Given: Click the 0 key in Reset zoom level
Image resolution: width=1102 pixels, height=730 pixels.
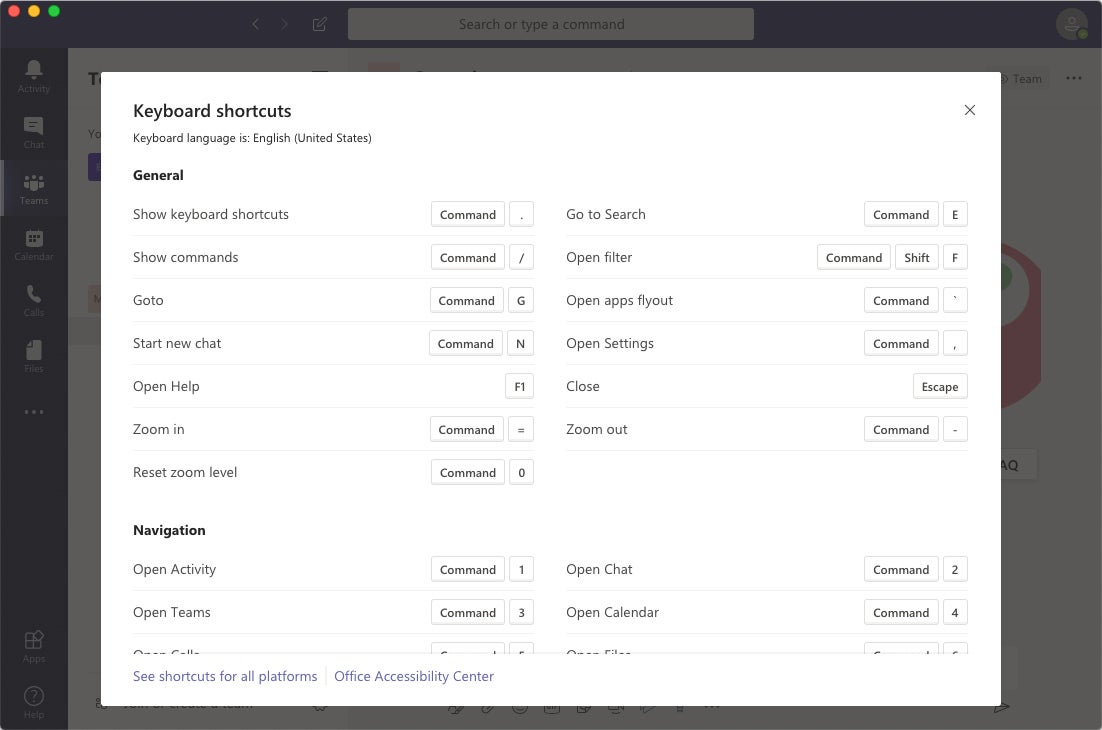Looking at the screenshot, I should pyautogui.click(x=521, y=472).
